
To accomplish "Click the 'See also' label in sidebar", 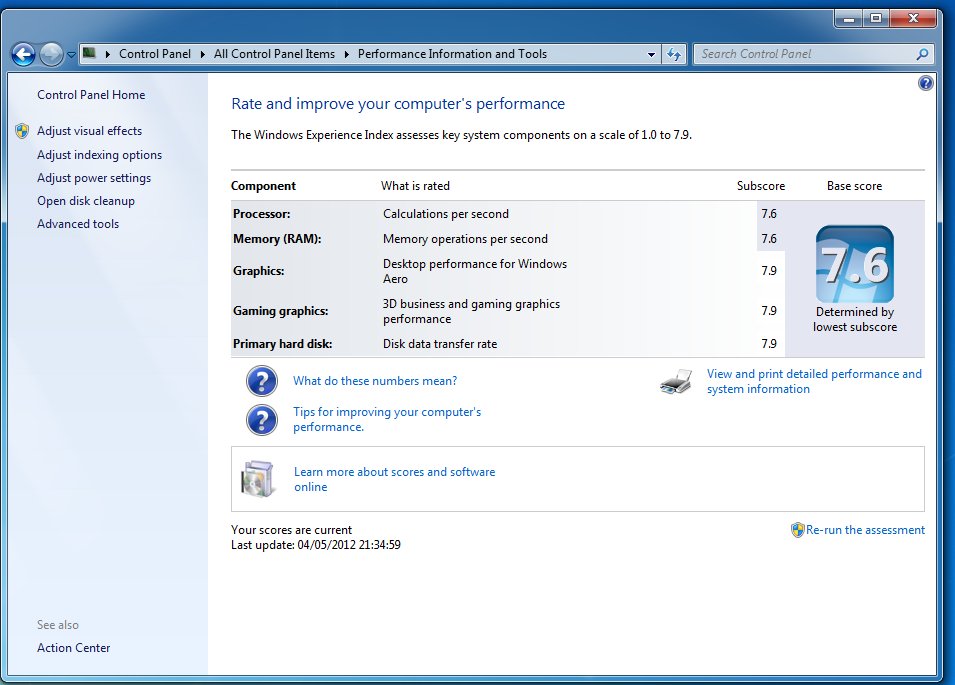I will [58, 625].
